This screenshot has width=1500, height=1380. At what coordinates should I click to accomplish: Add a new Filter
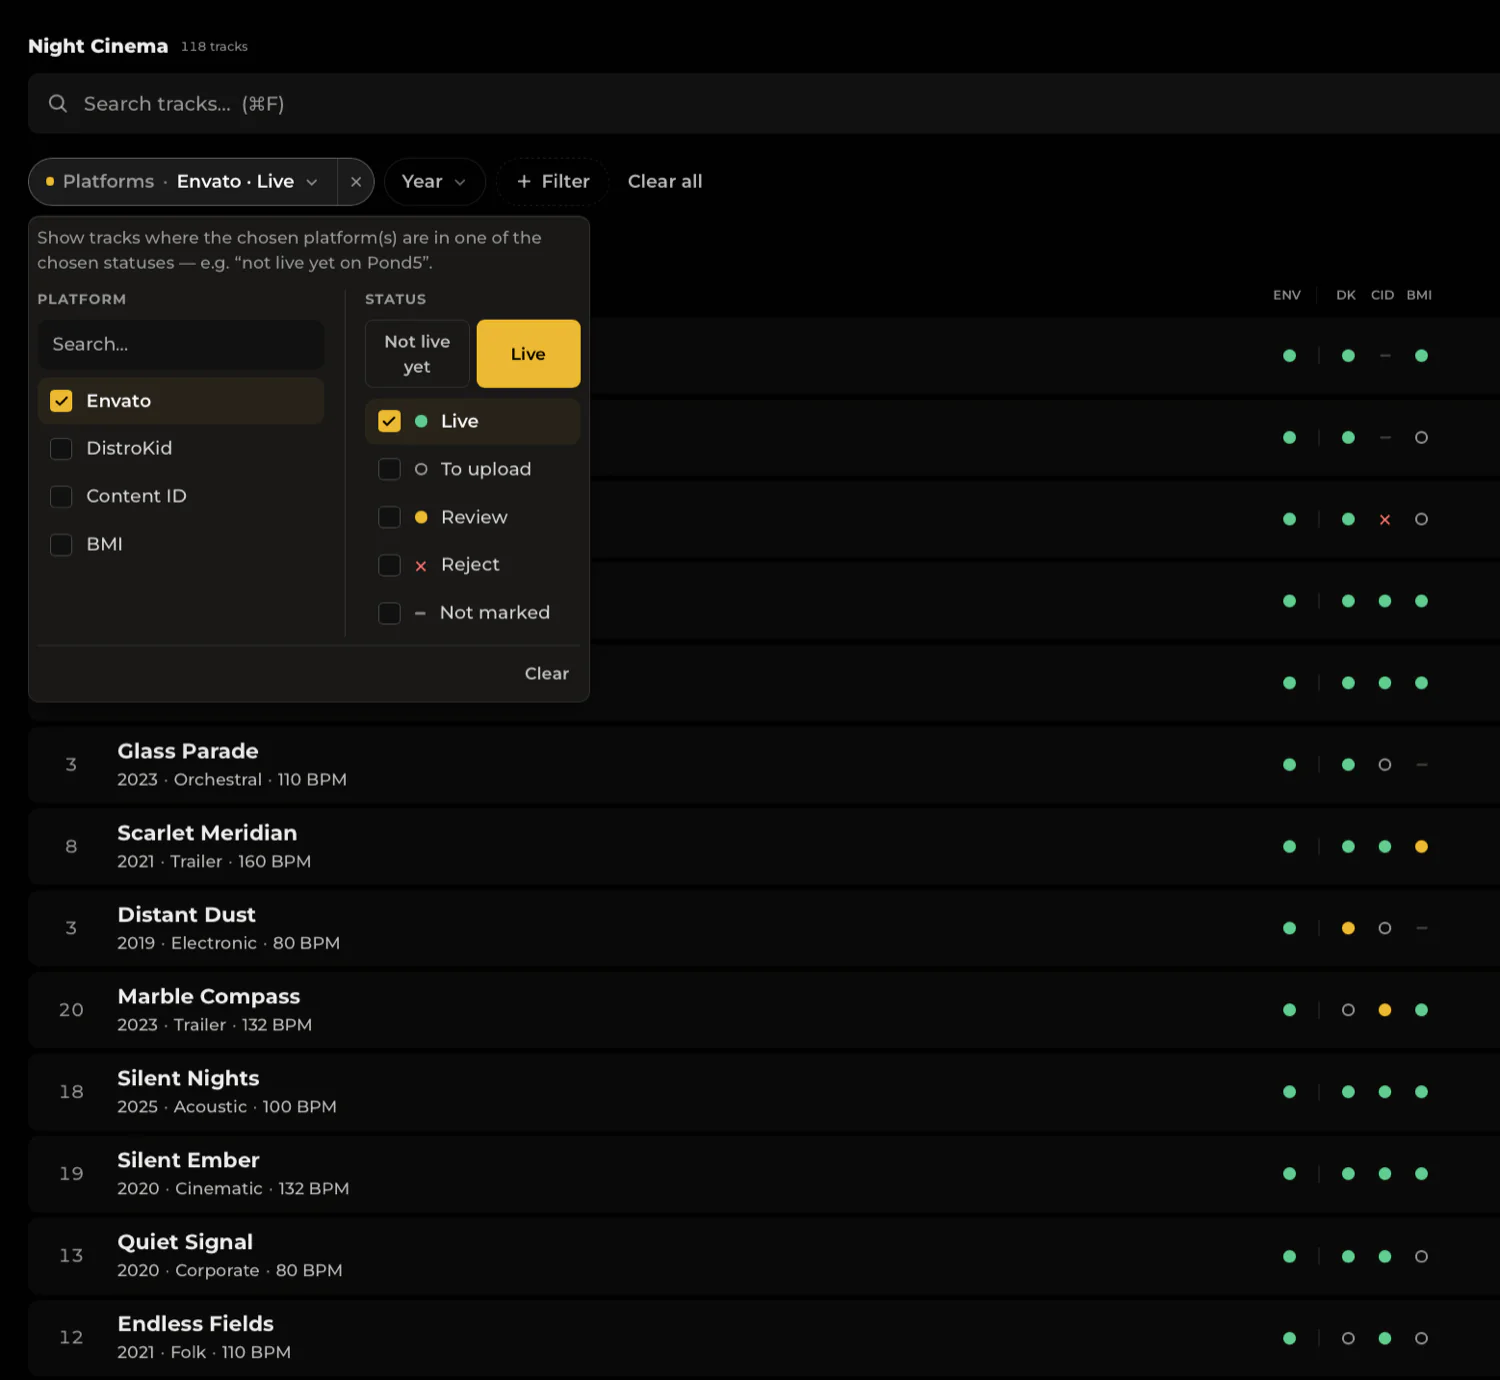[553, 182]
